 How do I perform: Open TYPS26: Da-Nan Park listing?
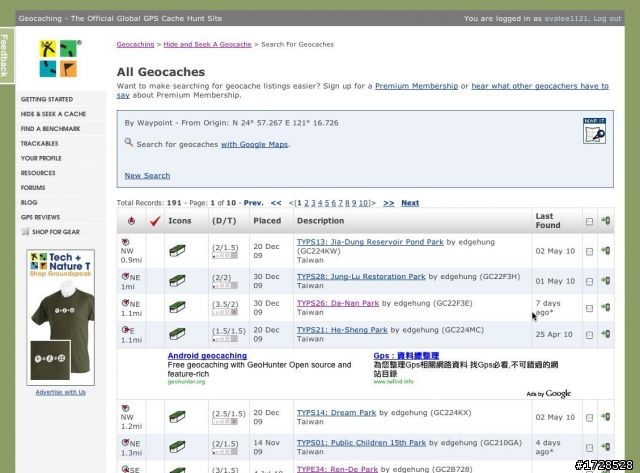coord(338,303)
